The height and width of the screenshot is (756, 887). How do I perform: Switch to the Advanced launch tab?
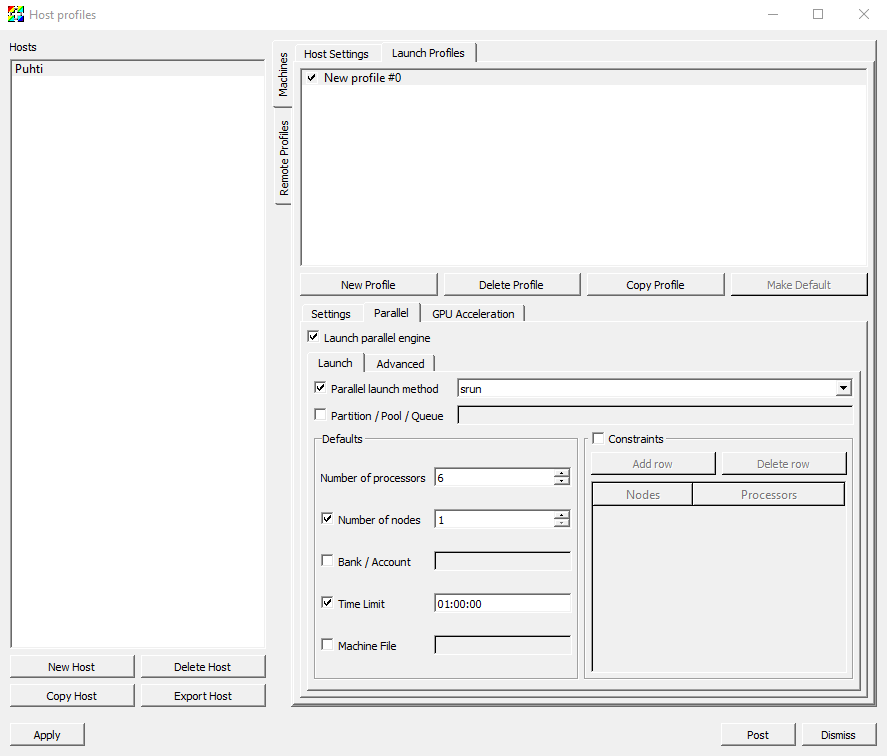point(400,364)
